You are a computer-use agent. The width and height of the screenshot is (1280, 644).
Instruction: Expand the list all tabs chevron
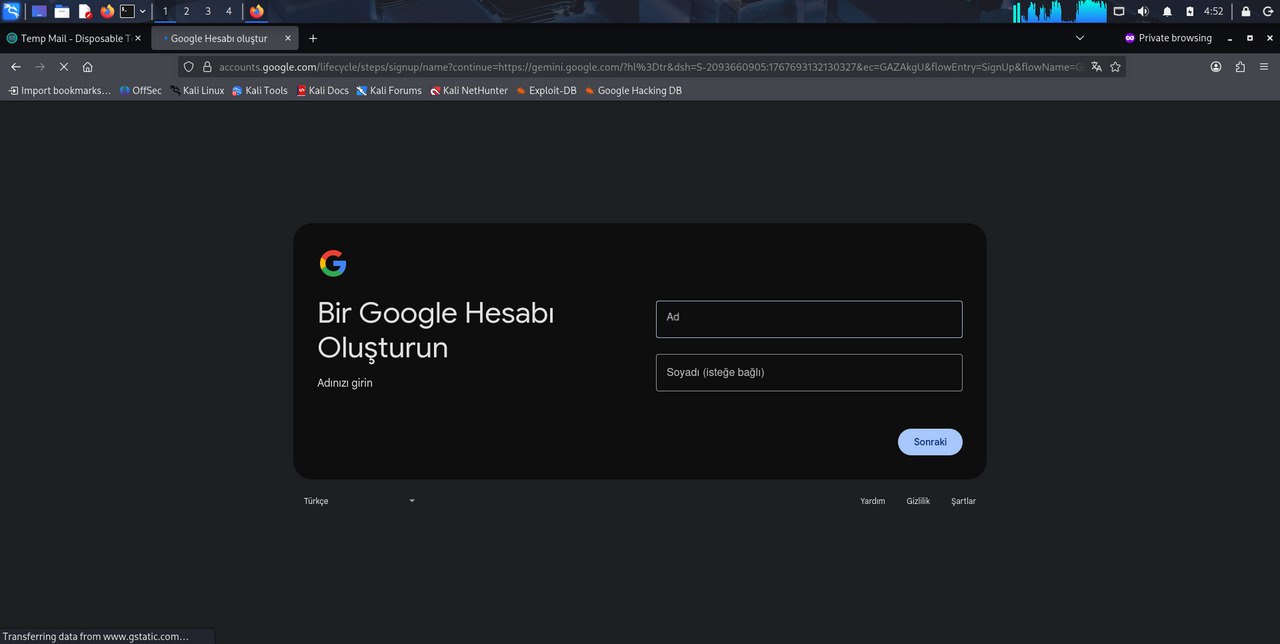[1080, 38]
